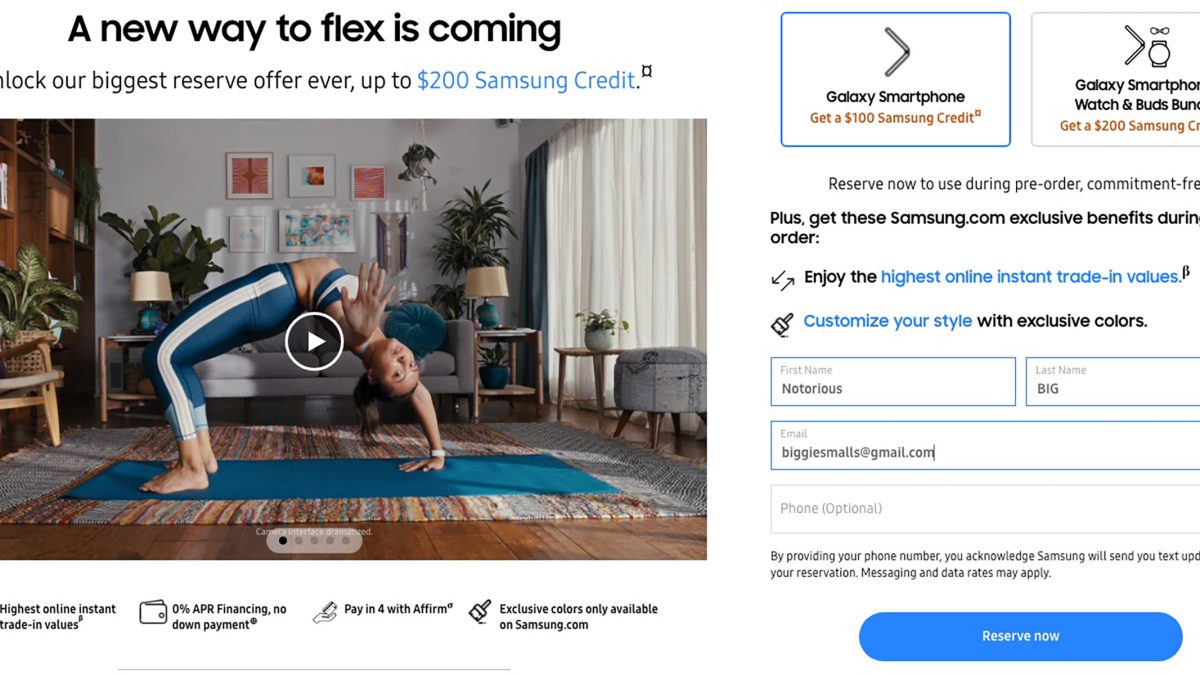Viewport: 1200px width, 675px height.
Task: Click the hand icon next to Pay in 4 with Affirm
Action: (x=325, y=612)
